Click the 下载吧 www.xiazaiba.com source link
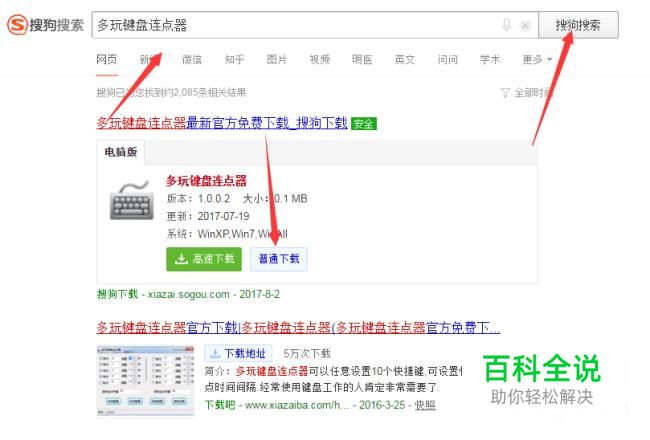The image size is (650, 440). pyautogui.click(x=277, y=405)
